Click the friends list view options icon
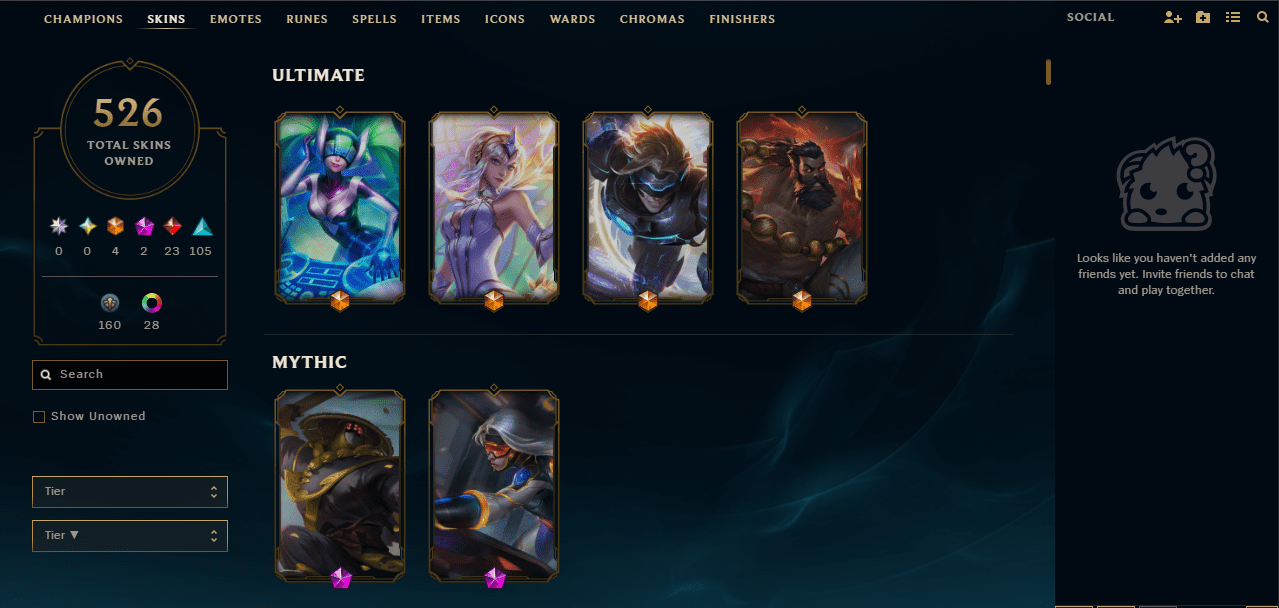Screen dimensions: 1279x608 click(x=1233, y=18)
